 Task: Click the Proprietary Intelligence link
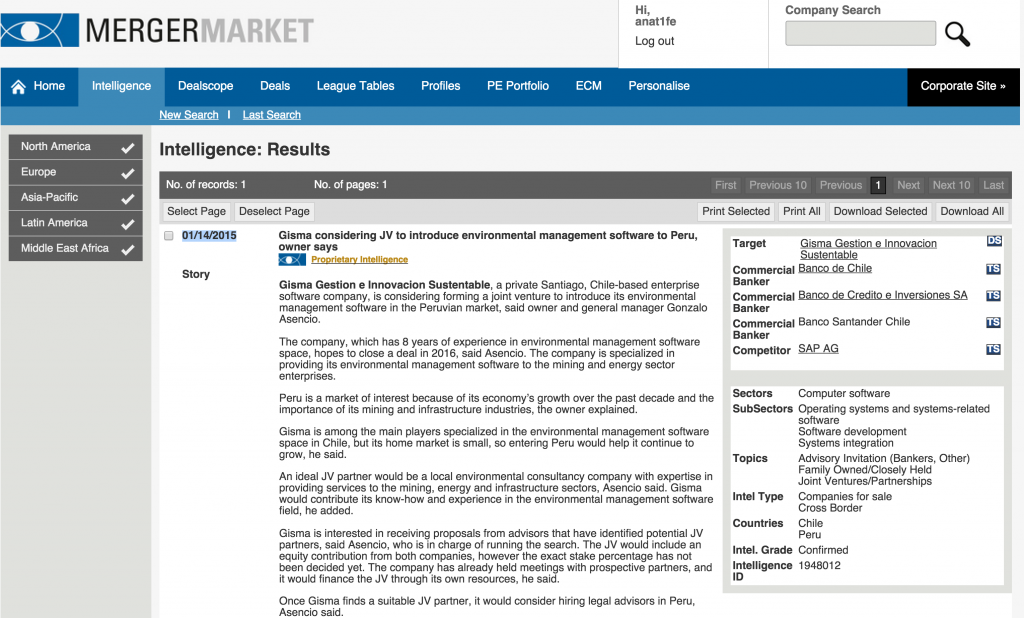click(359, 260)
